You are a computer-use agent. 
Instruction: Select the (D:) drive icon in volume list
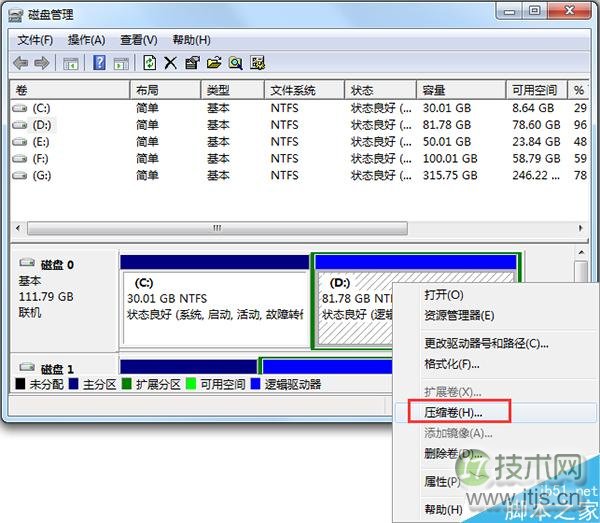[x=20, y=125]
